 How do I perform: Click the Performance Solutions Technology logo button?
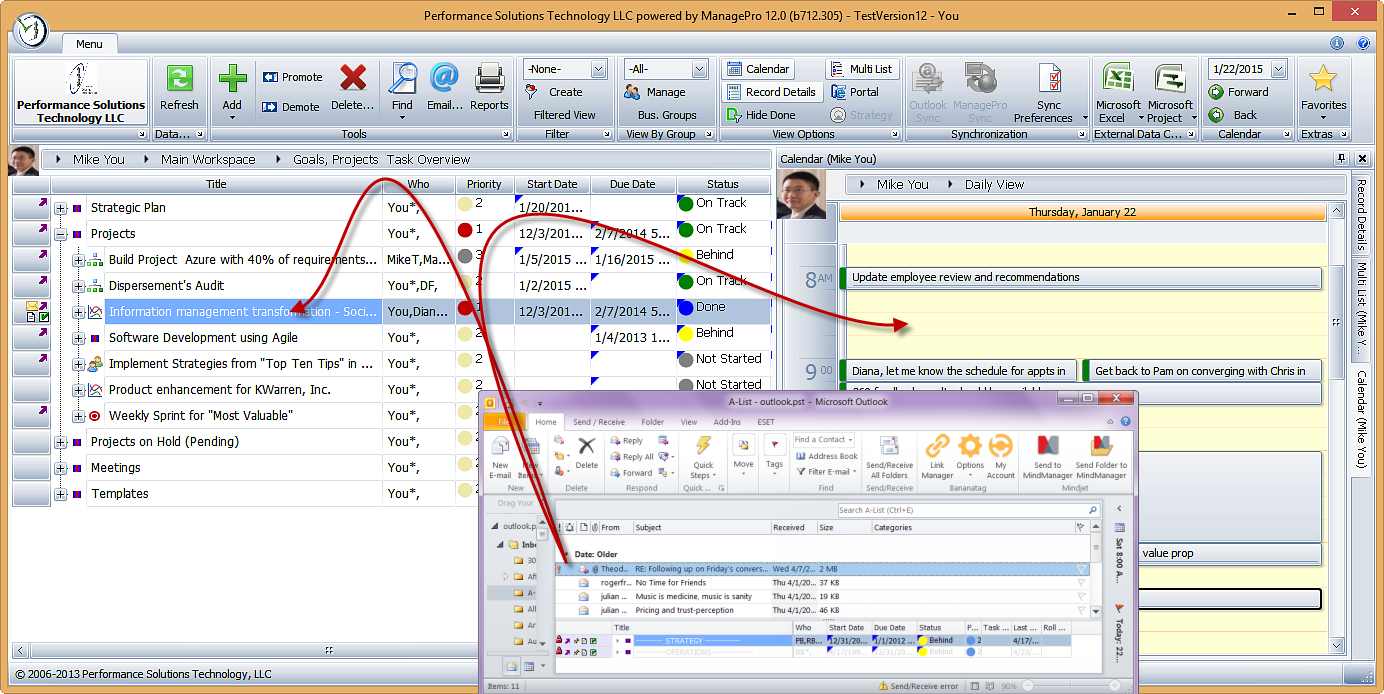pos(80,92)
